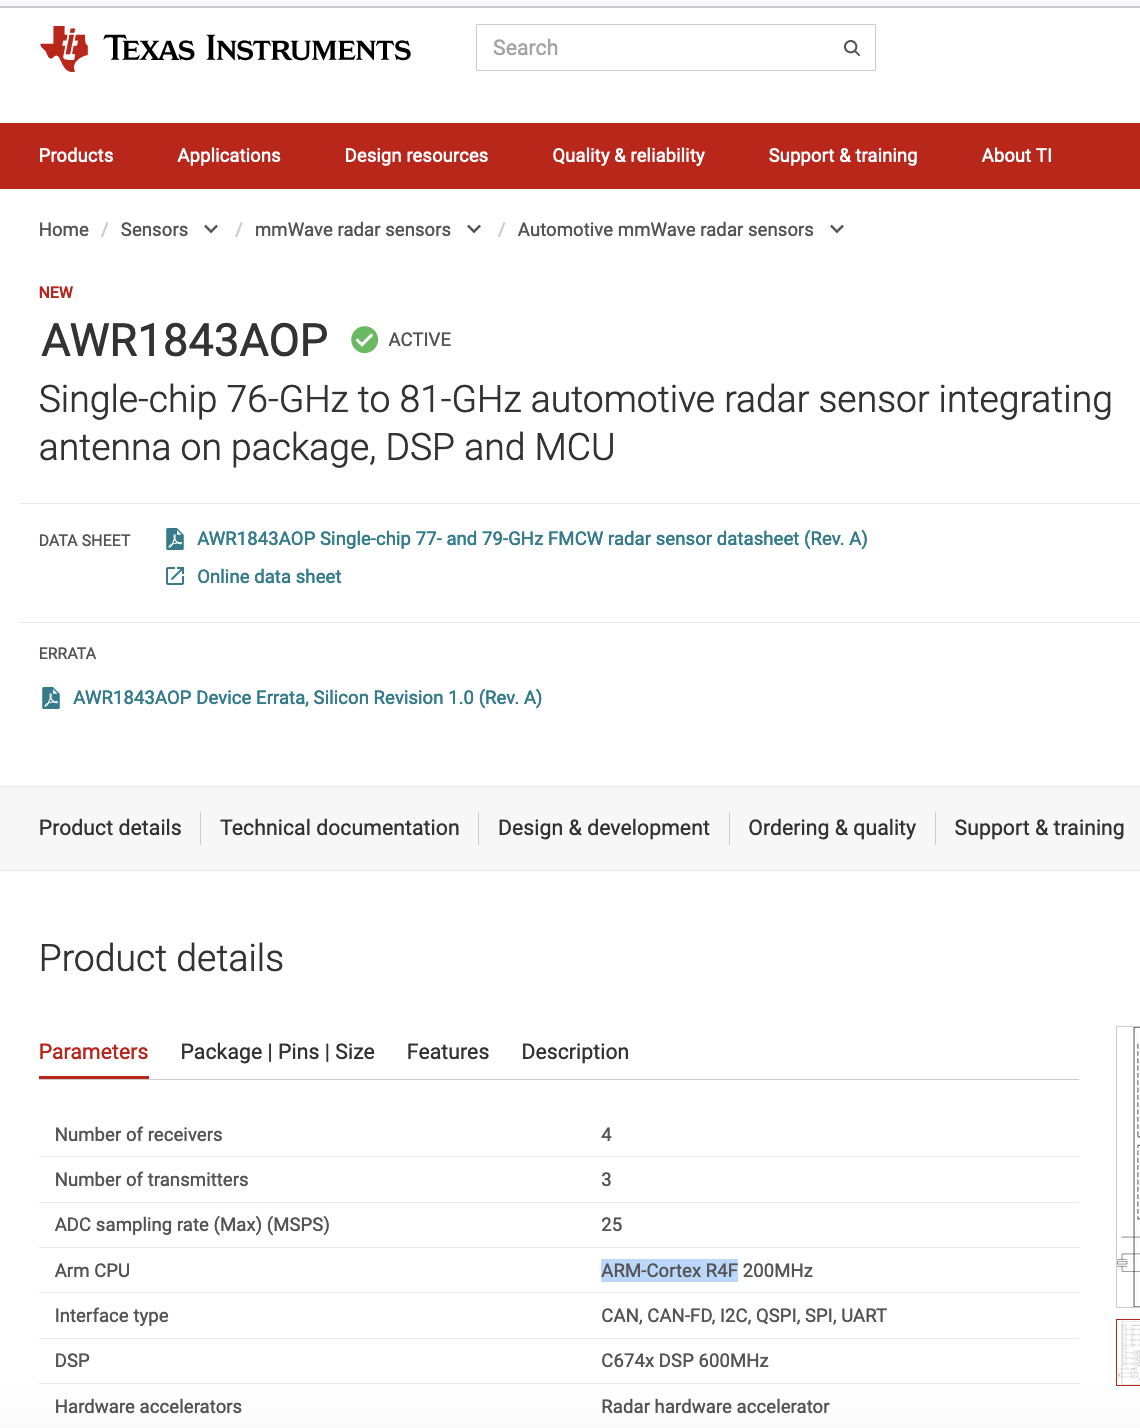Switch to the Features tab
Image resolution: width=1140 pixels, height=1428 pixels.
click(x=448, y=1052)
